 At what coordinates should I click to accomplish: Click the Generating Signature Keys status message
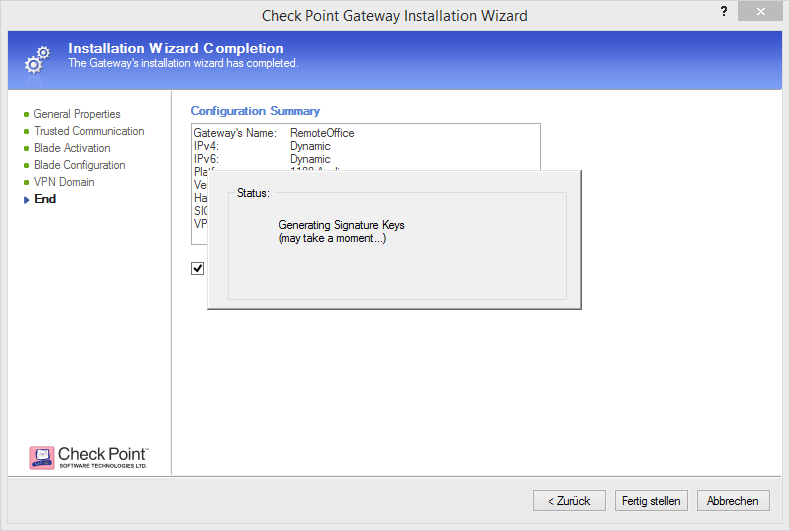(341, 226)
